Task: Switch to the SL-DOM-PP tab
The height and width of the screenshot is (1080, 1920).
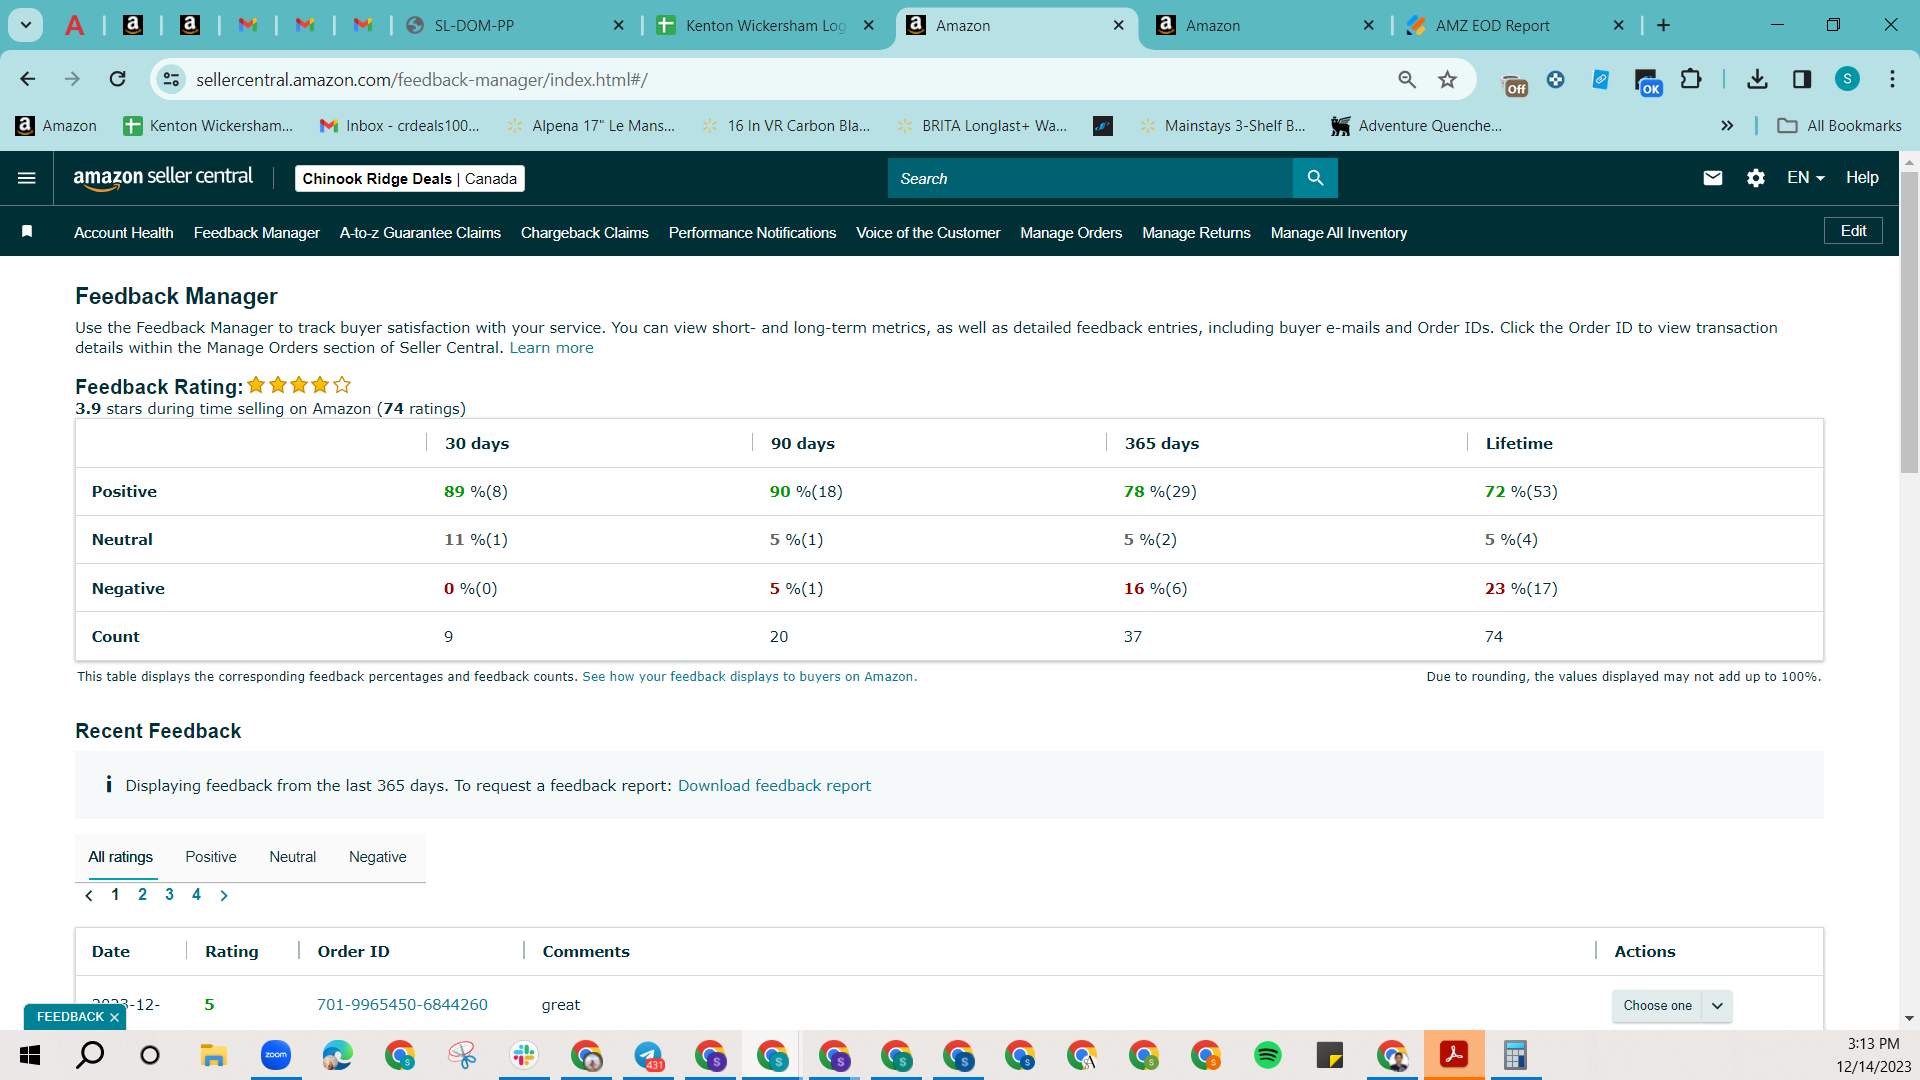Action: click(516, 25)
